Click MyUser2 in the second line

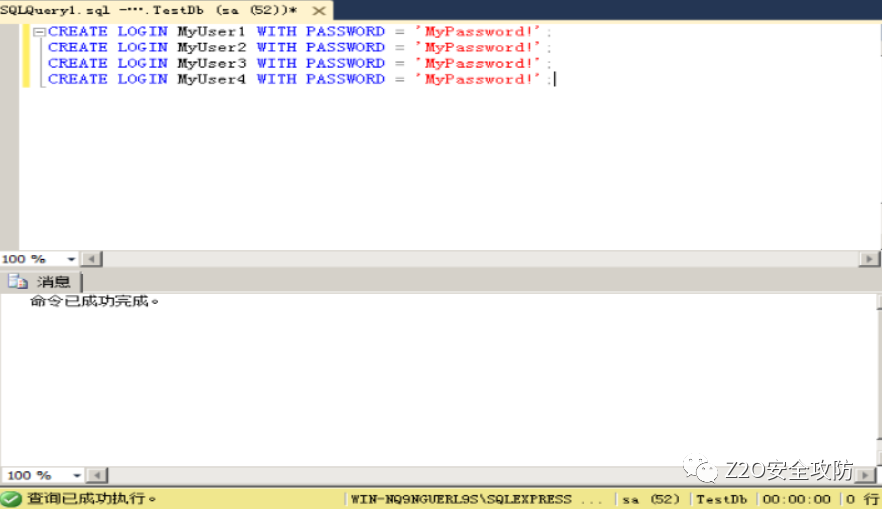(x=212, y=47)
